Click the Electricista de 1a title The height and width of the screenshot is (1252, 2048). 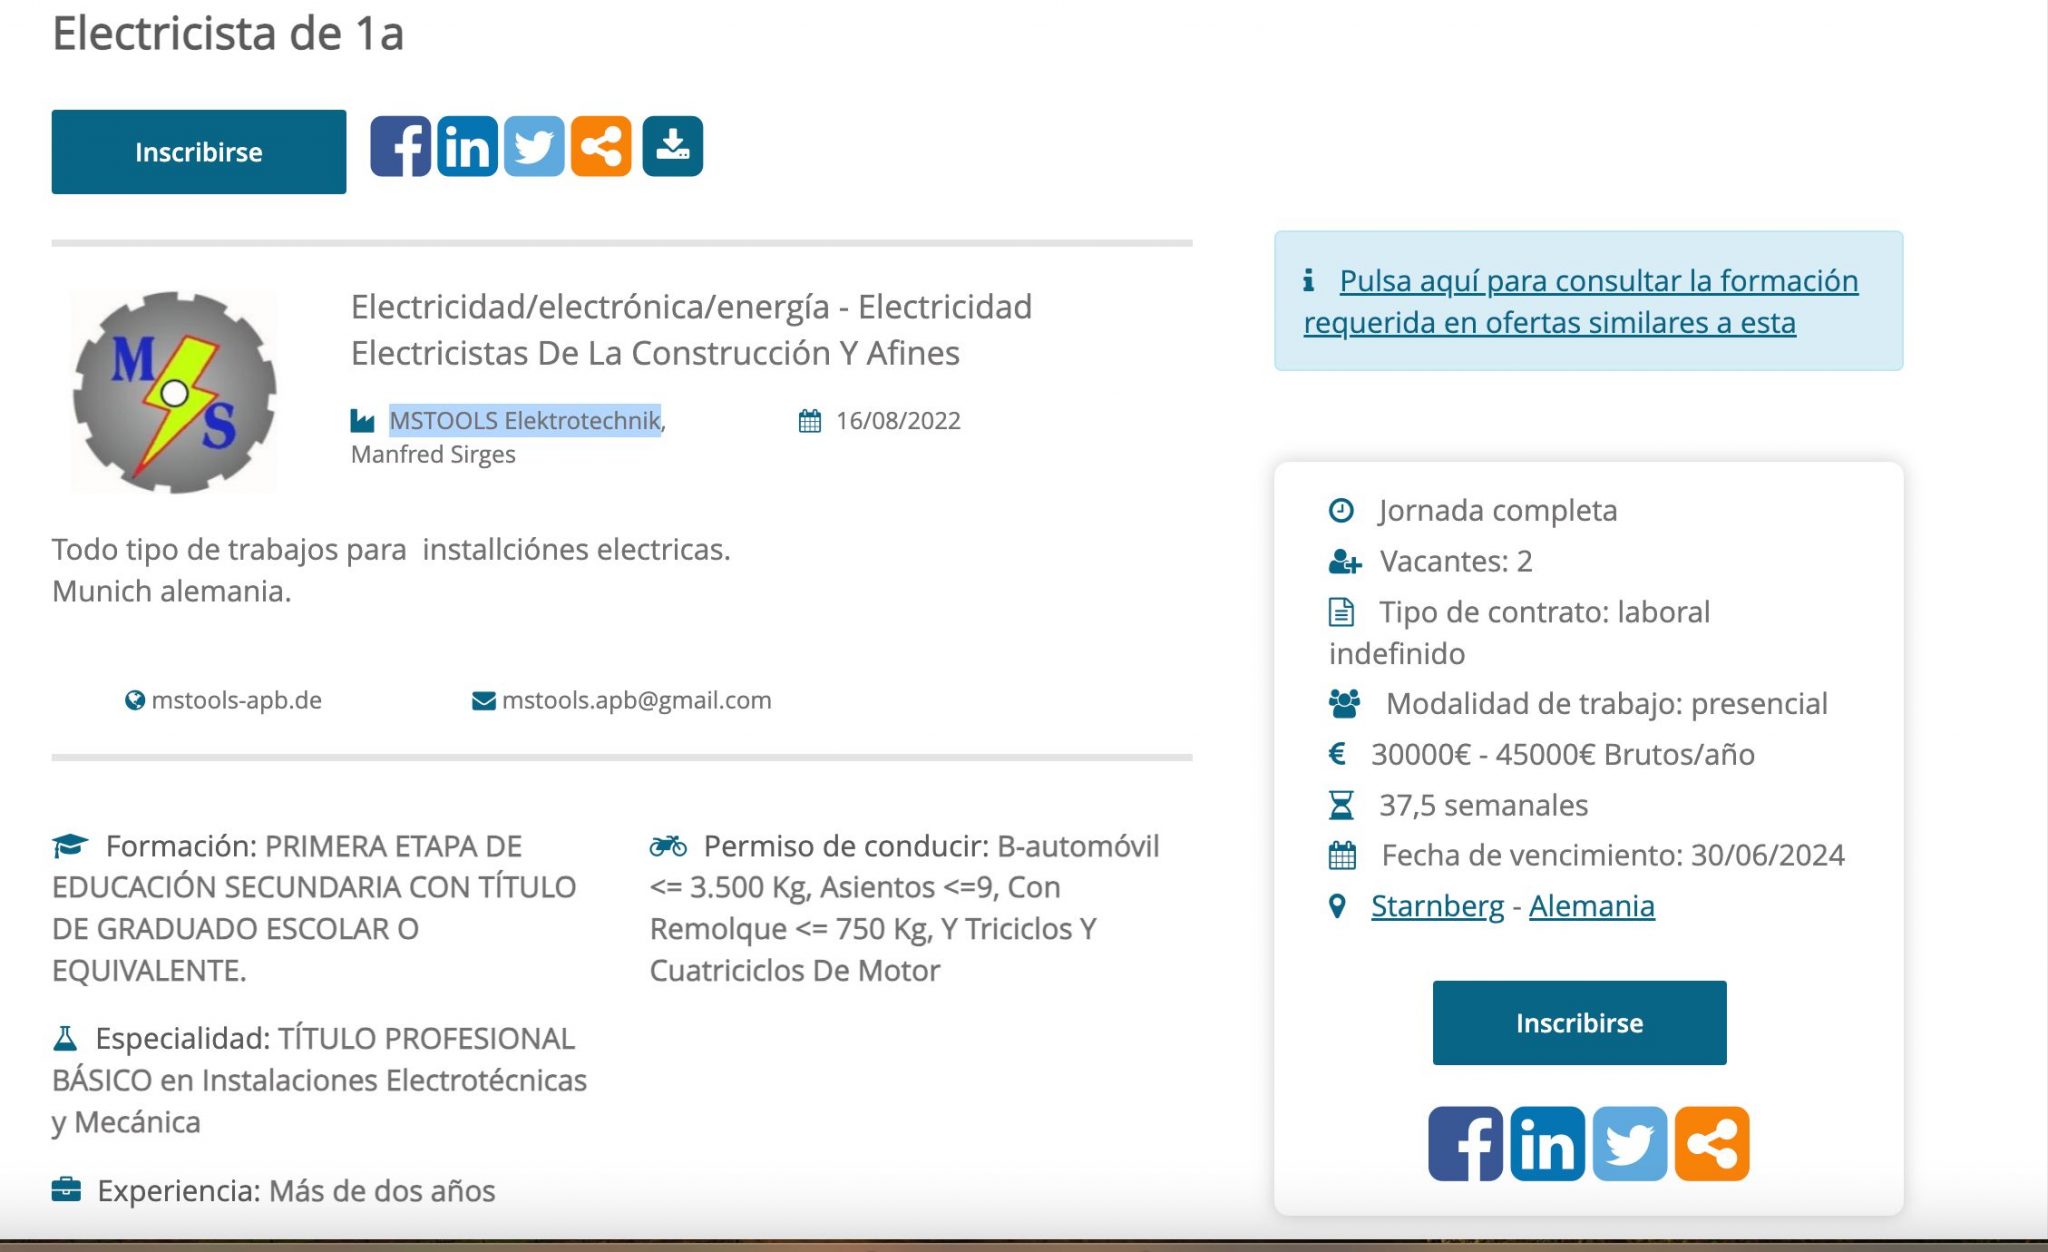228,34
